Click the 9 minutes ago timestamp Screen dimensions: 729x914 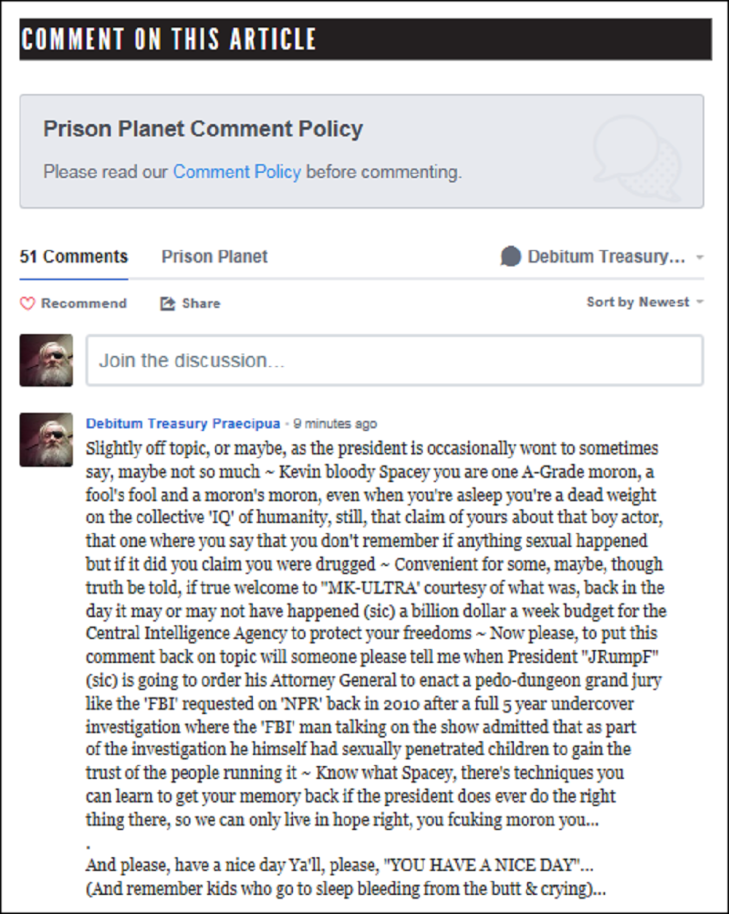[335, 424]
